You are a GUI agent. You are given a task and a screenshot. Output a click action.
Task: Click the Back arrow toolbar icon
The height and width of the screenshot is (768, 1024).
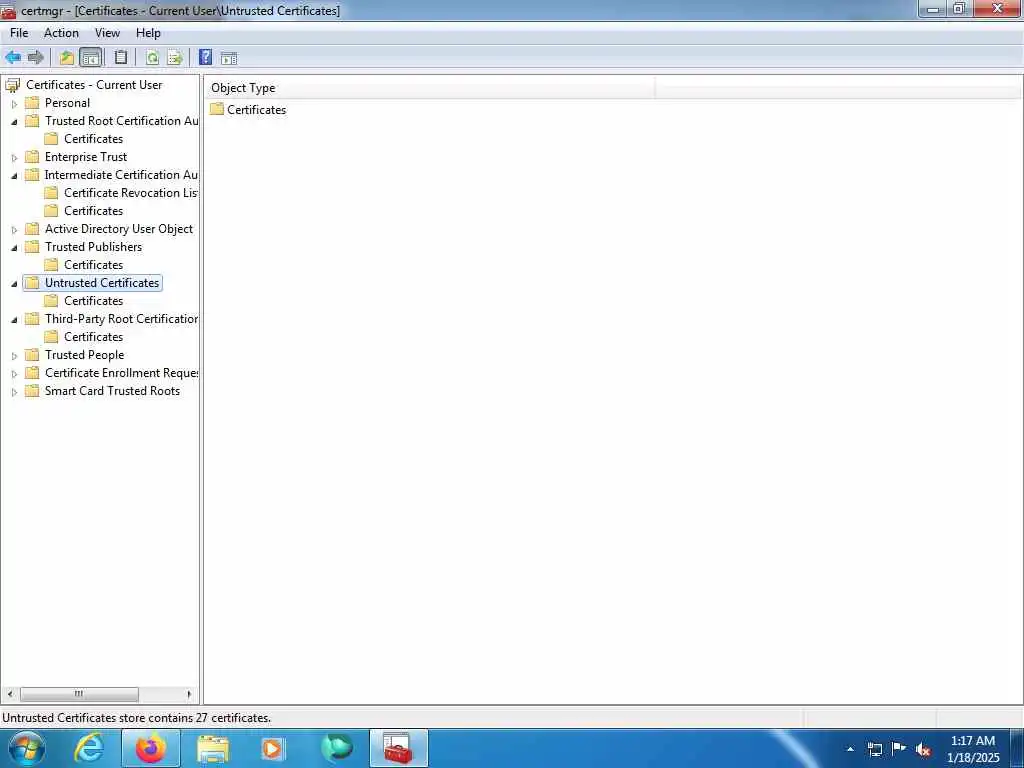[13, 57]
